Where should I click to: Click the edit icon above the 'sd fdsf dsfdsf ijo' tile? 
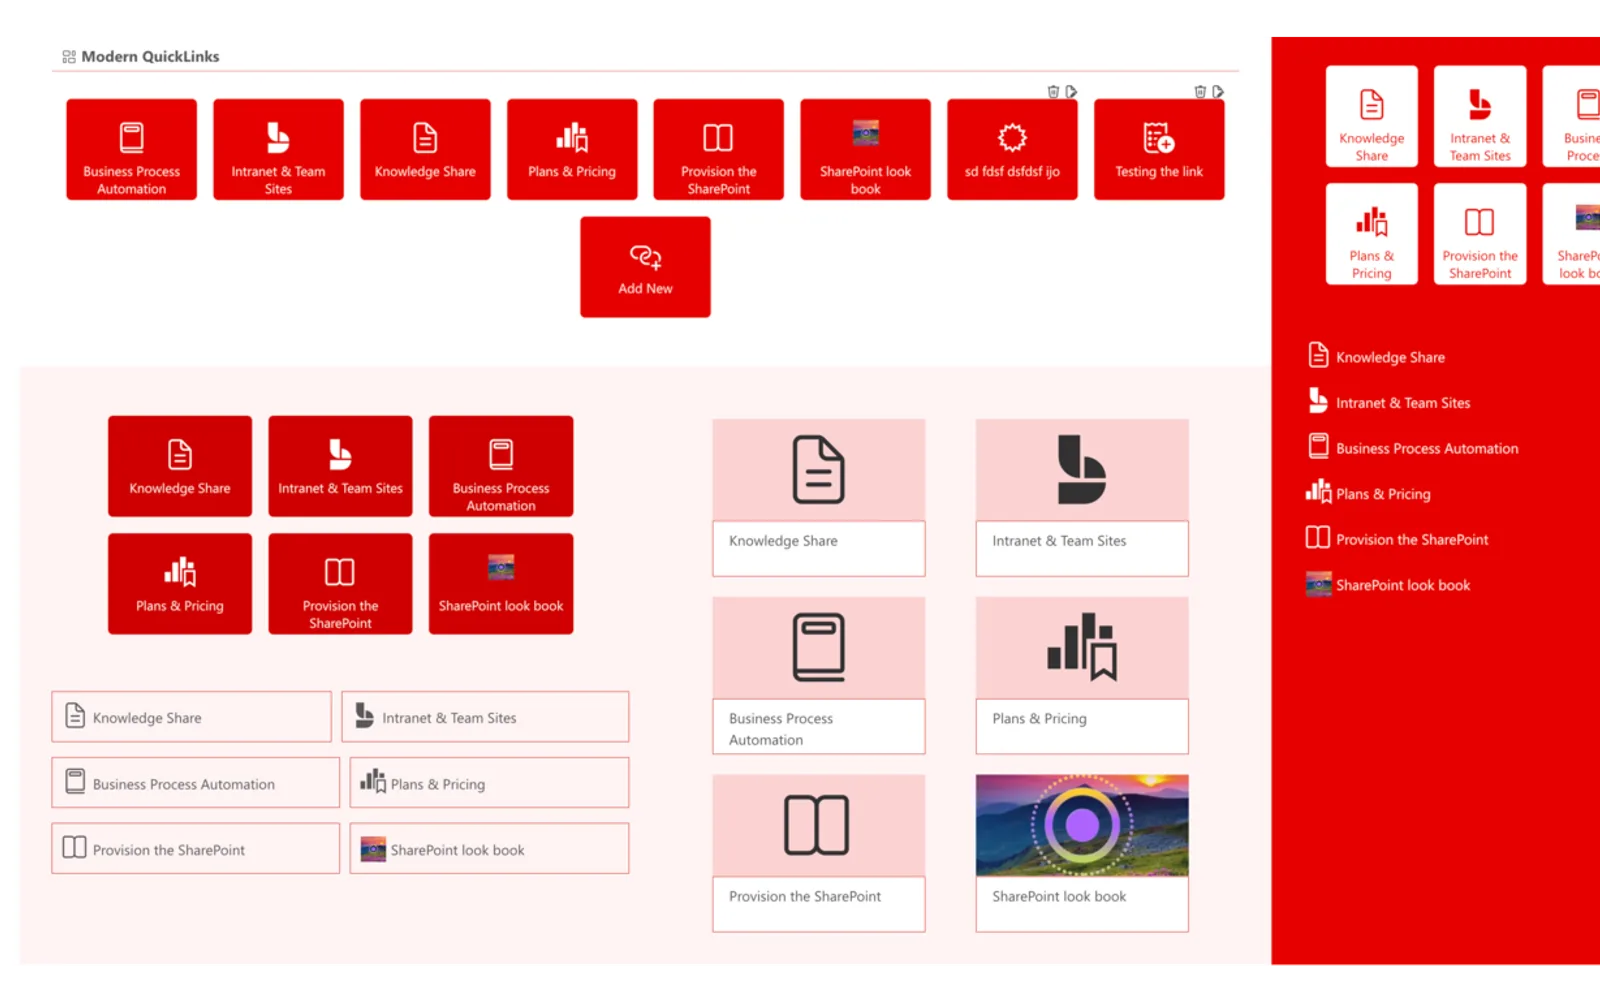point(1071,91)
